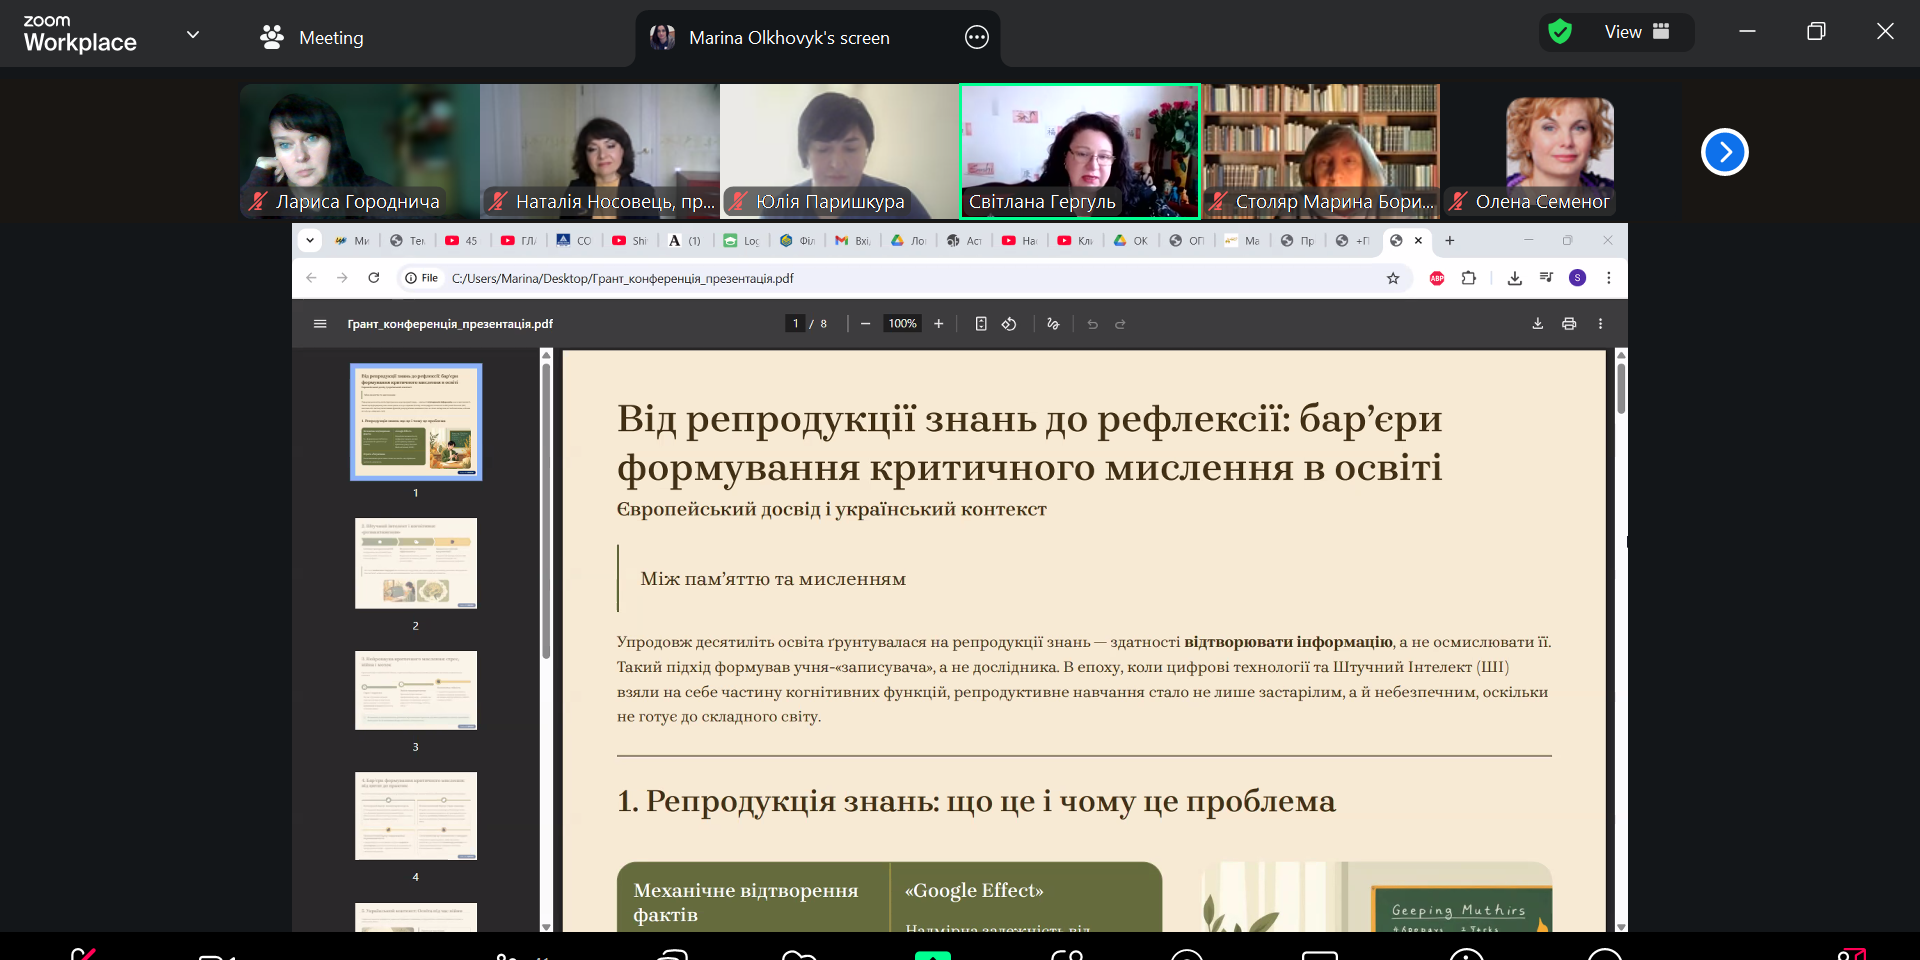Click the PDF page number field
This screenshot has height=960, width=1920.
point(796,324)
